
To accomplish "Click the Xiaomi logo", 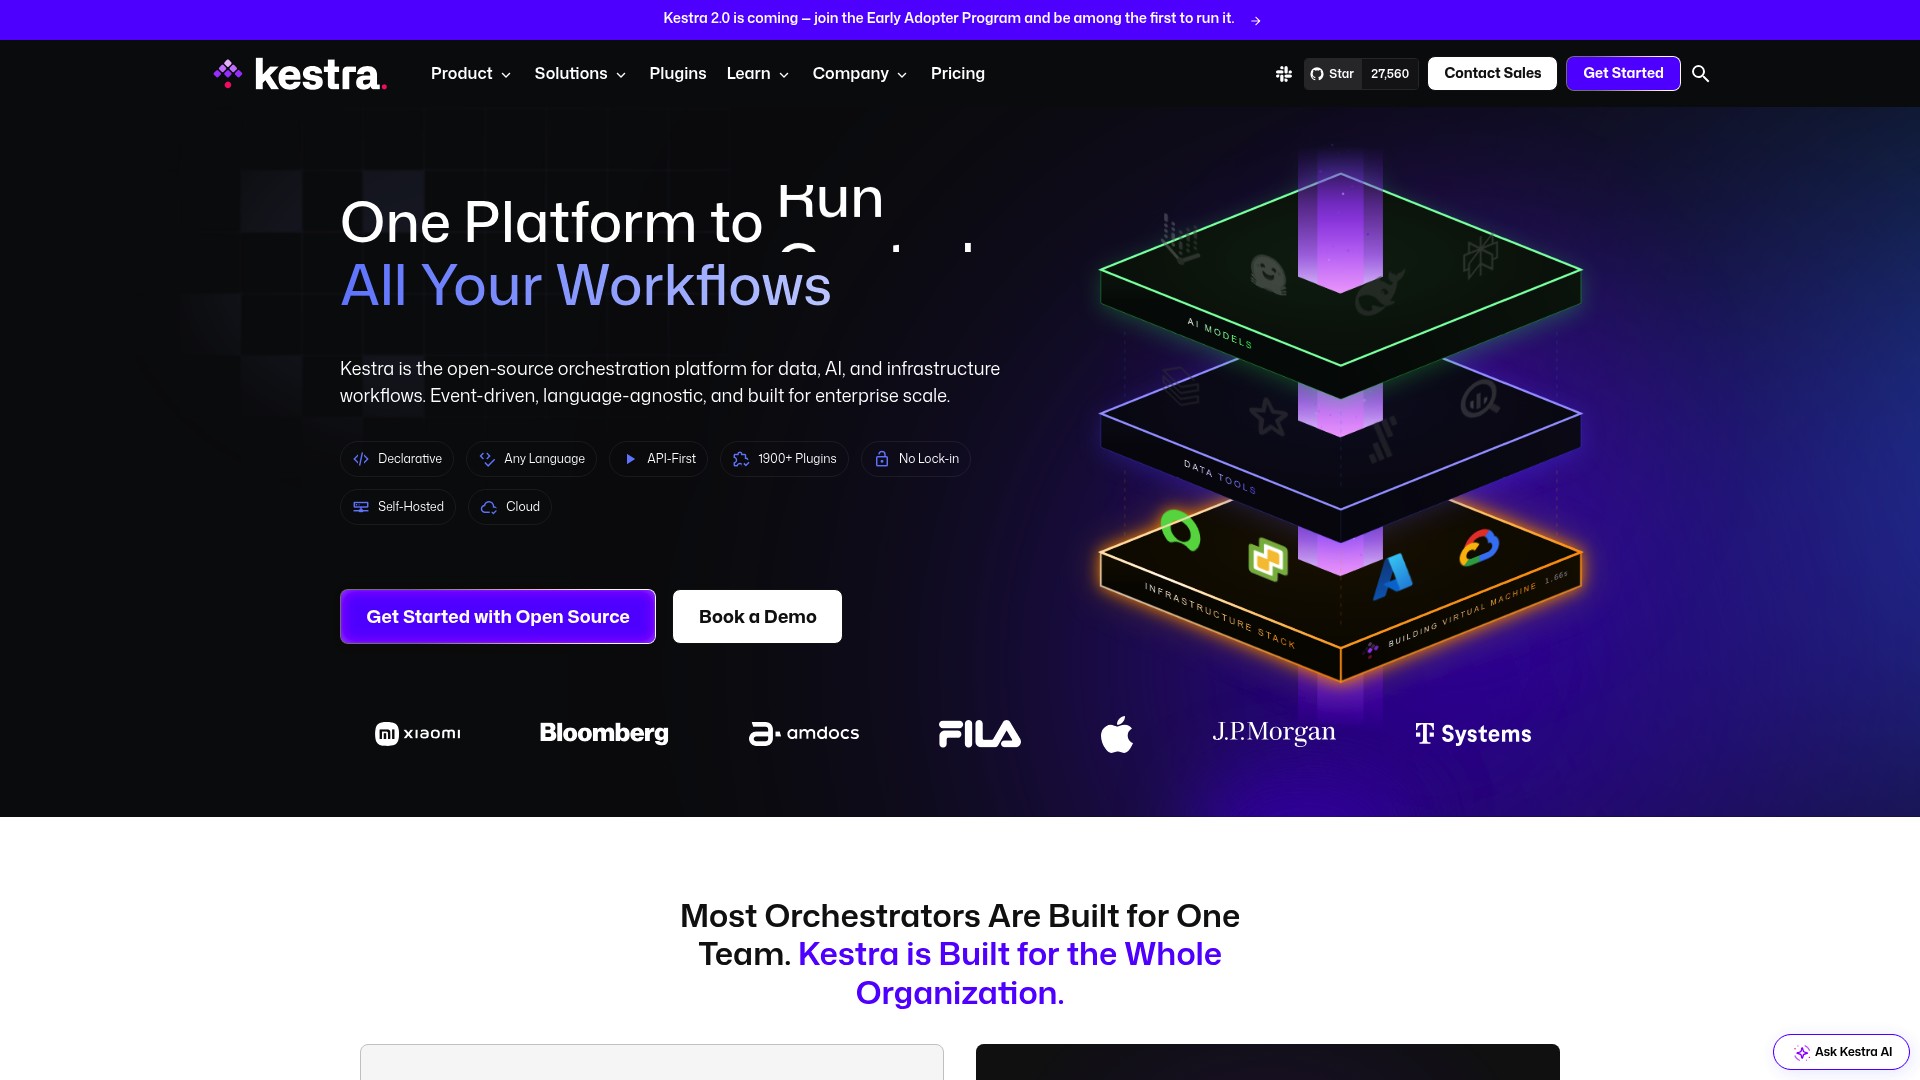I will pos(418,734).
